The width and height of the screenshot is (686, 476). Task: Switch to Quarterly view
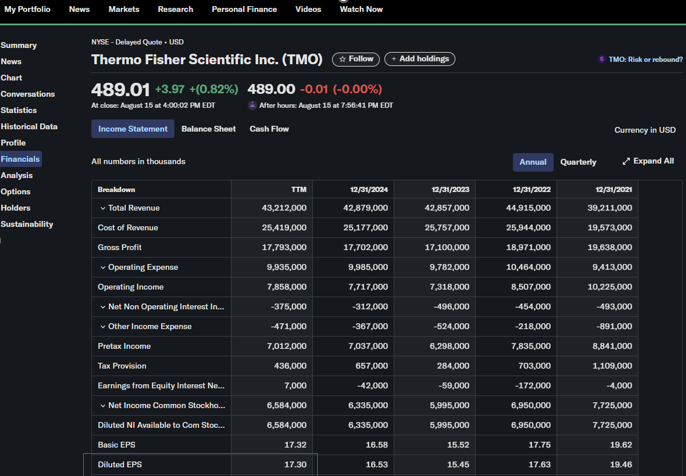coord(578,162)
